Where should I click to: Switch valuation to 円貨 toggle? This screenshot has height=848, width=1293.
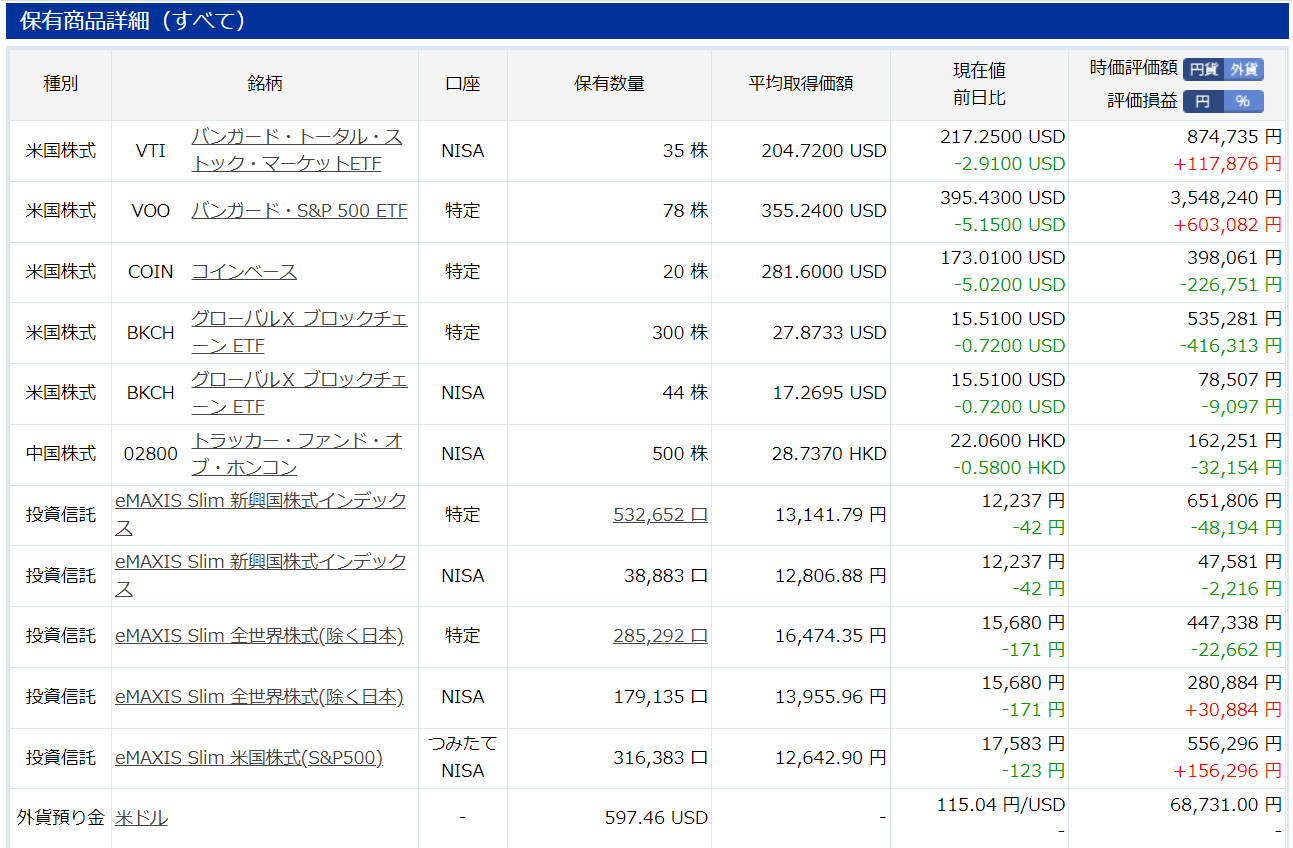click(1203, 69)
